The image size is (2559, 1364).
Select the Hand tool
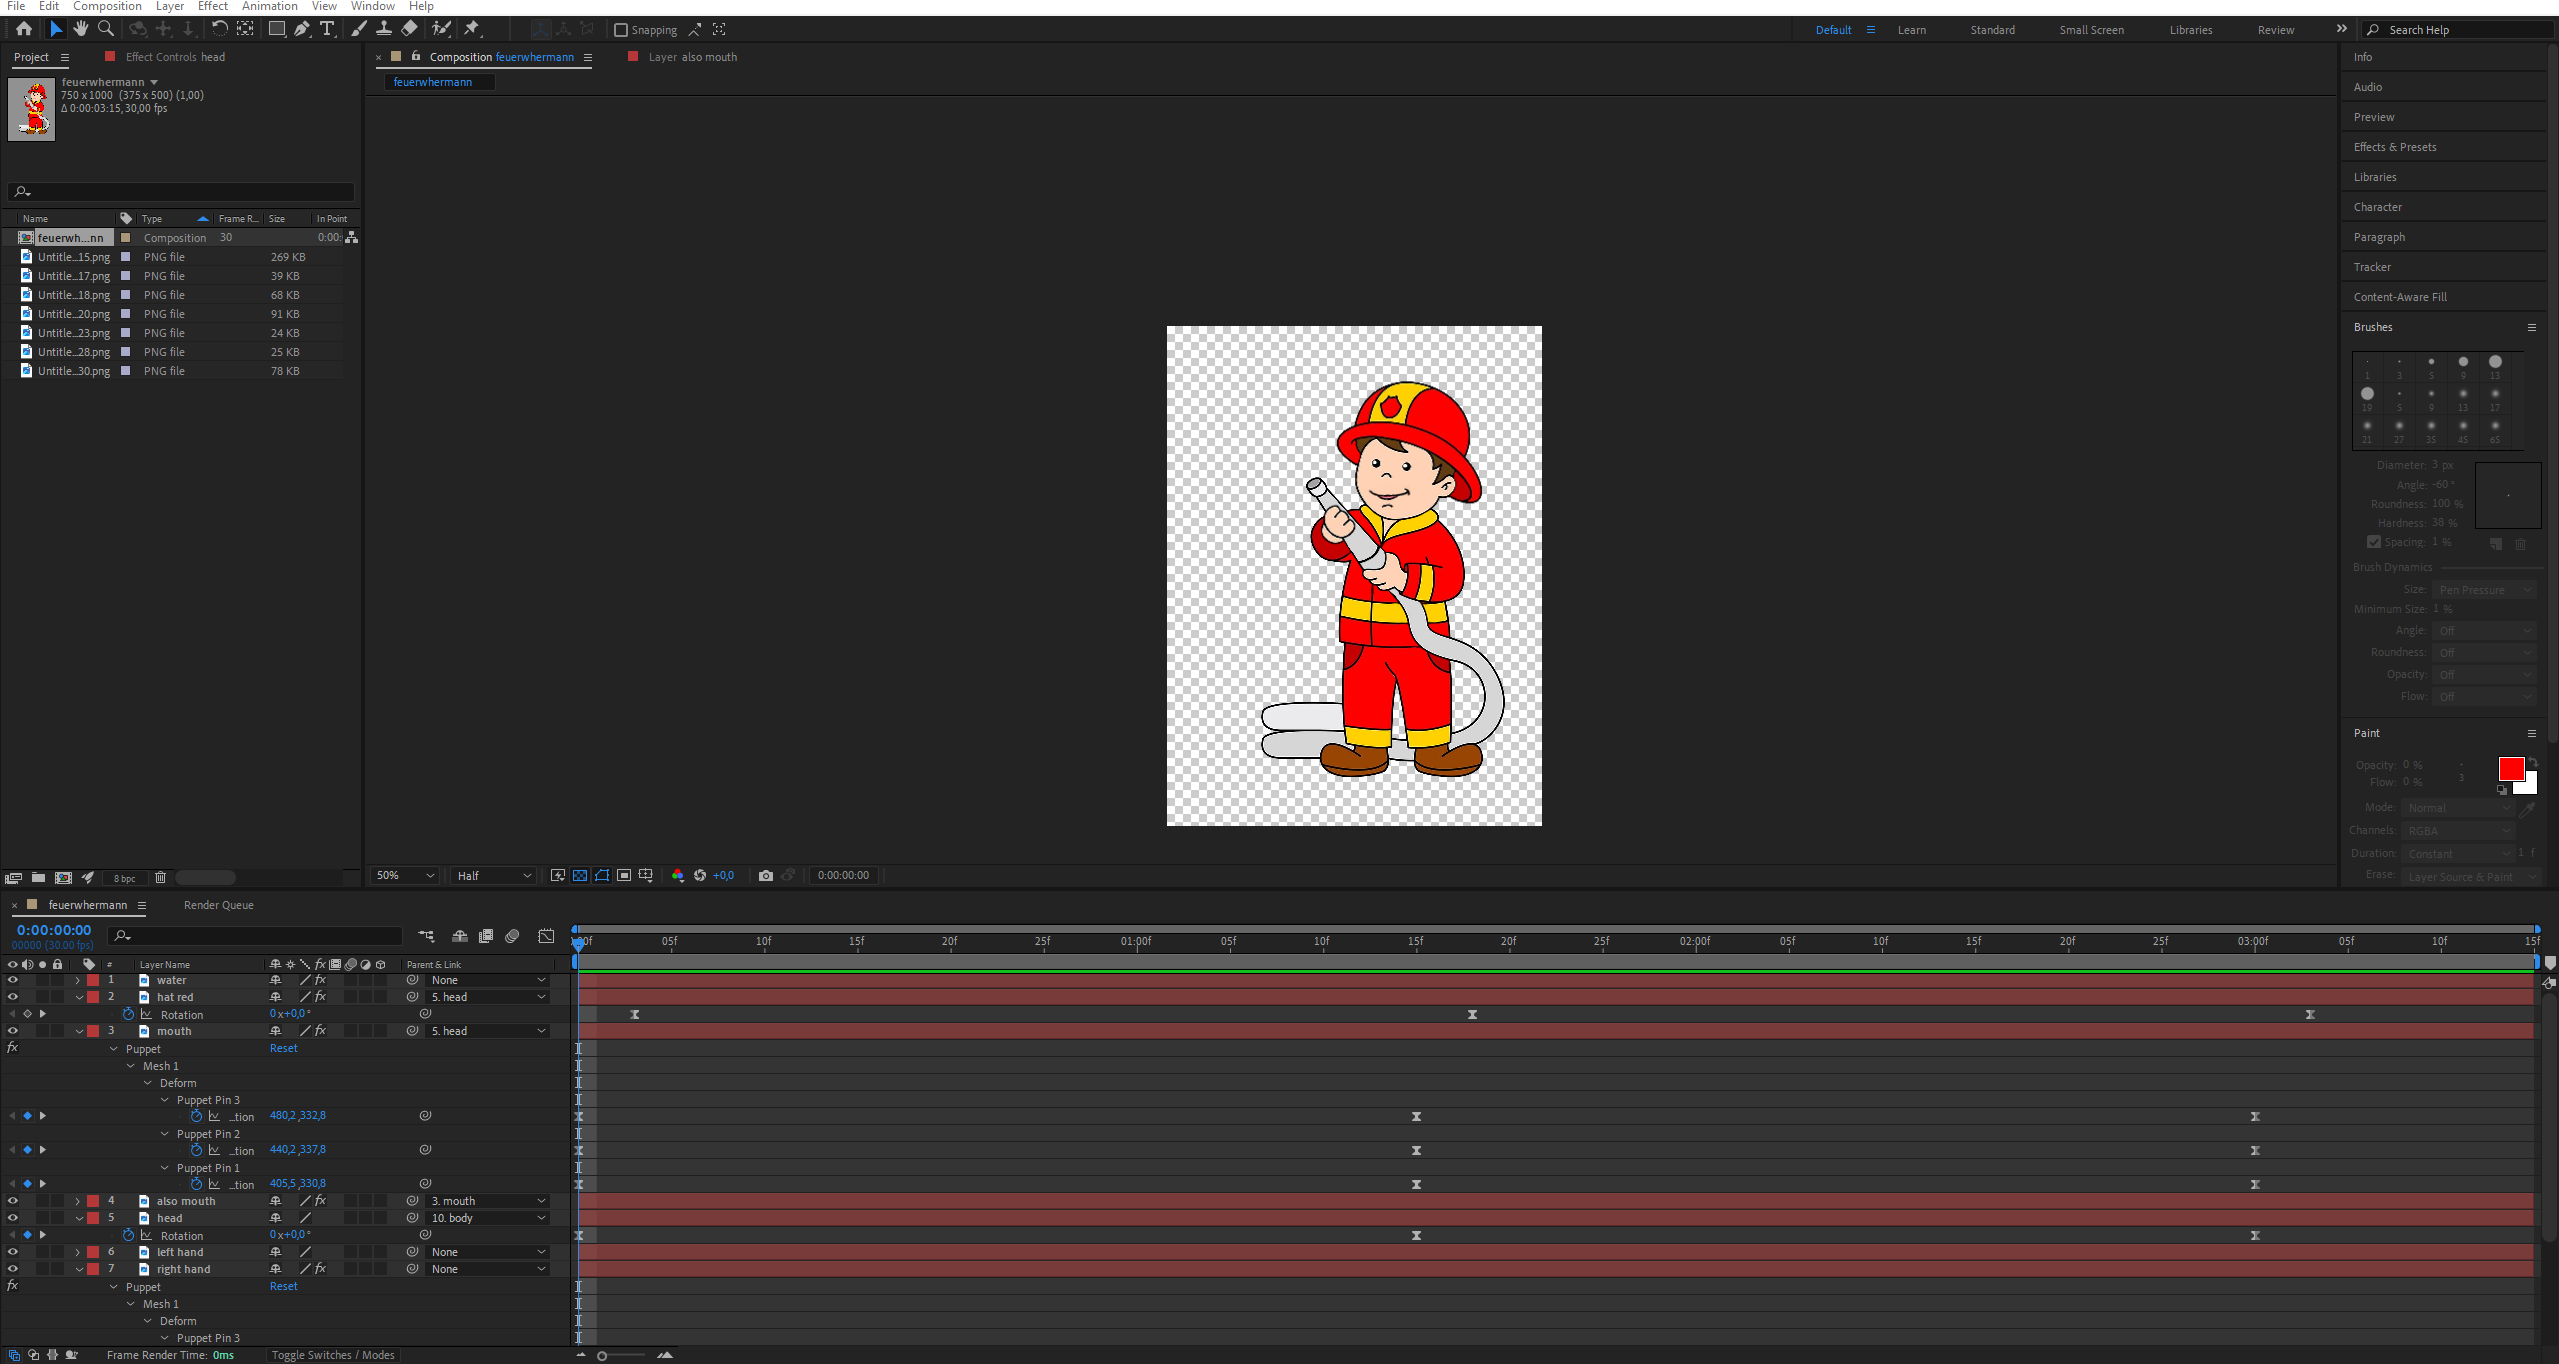point(81,29)
